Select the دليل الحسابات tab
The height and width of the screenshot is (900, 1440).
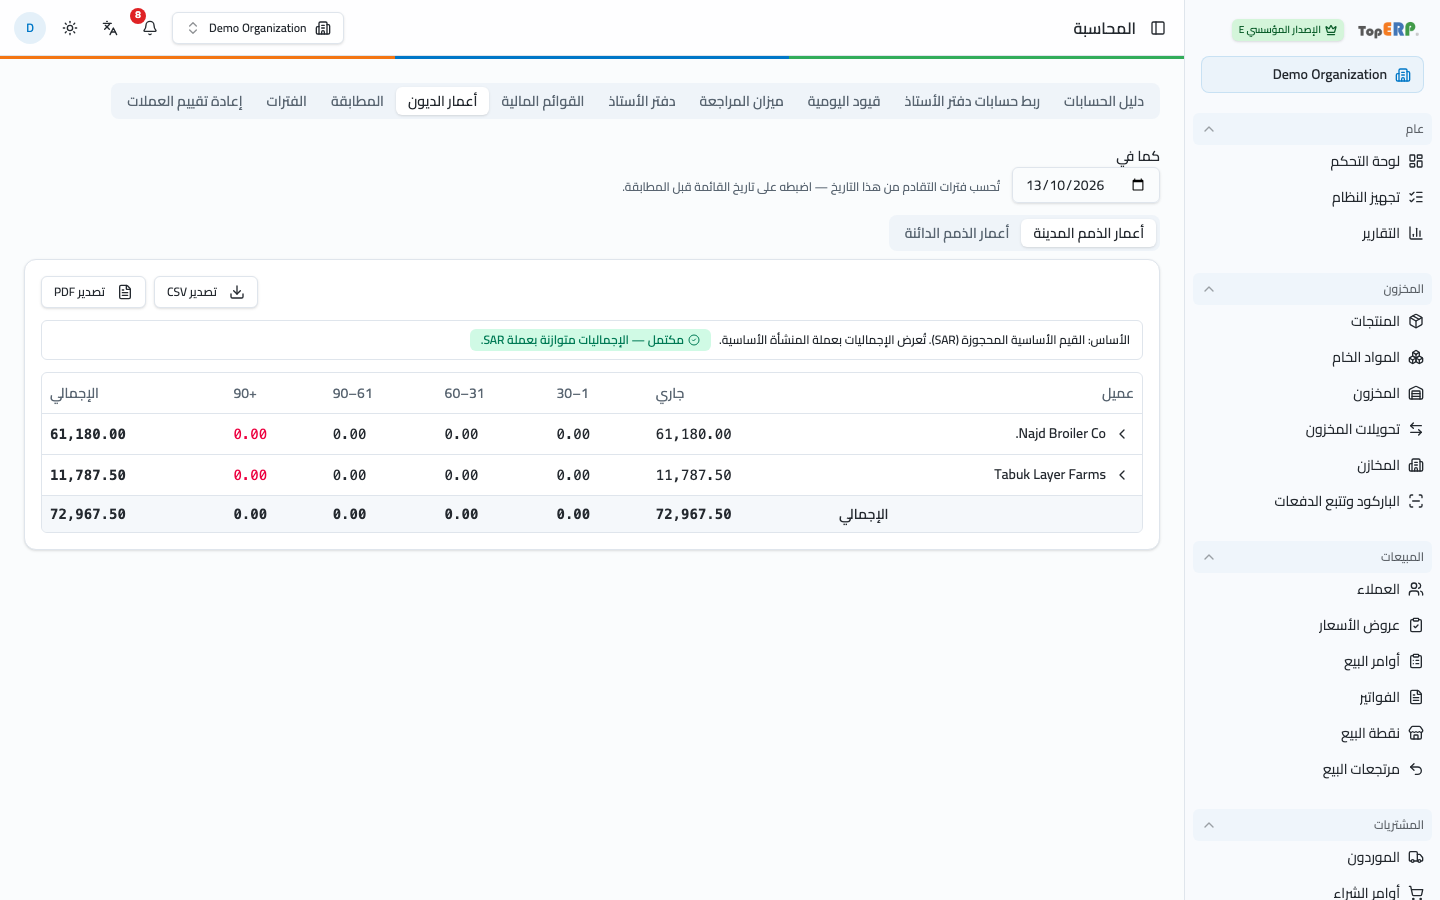(x=1104, y=101)
